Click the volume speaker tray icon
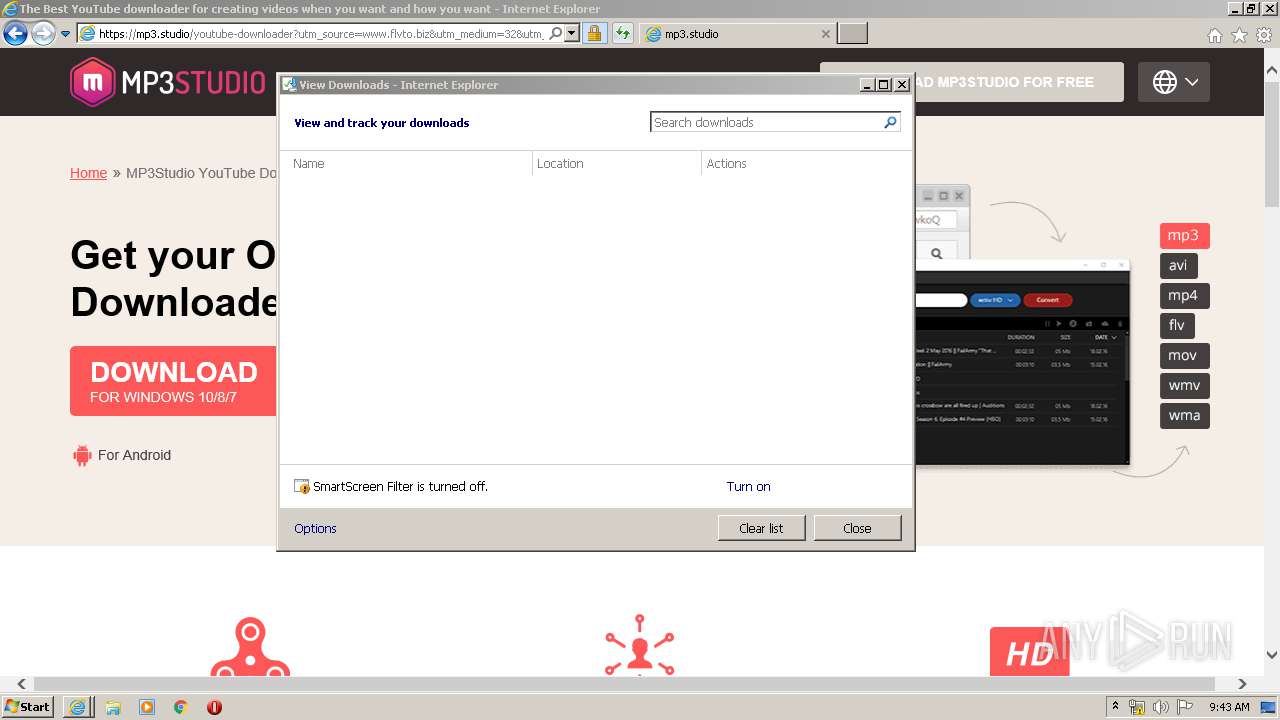 (x=1161, y=707)
